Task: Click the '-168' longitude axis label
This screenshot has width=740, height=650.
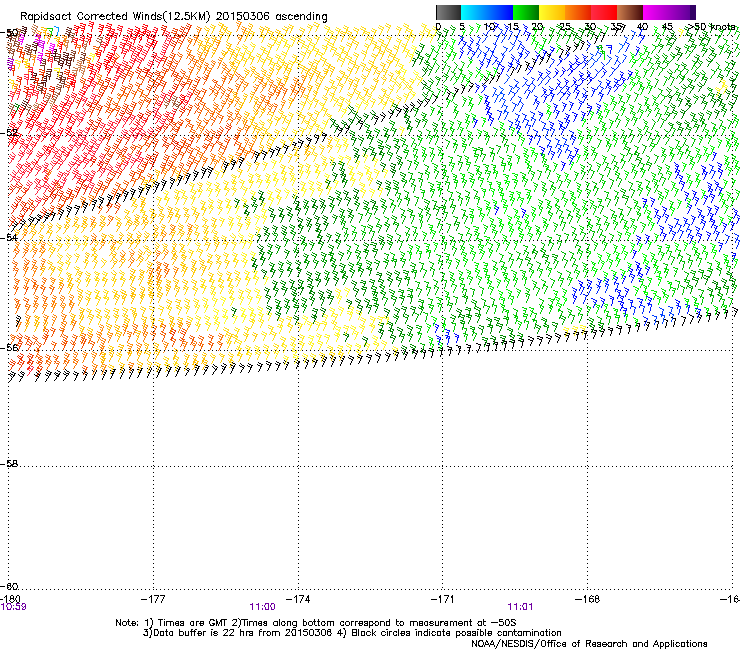Action: coord(588,599)
